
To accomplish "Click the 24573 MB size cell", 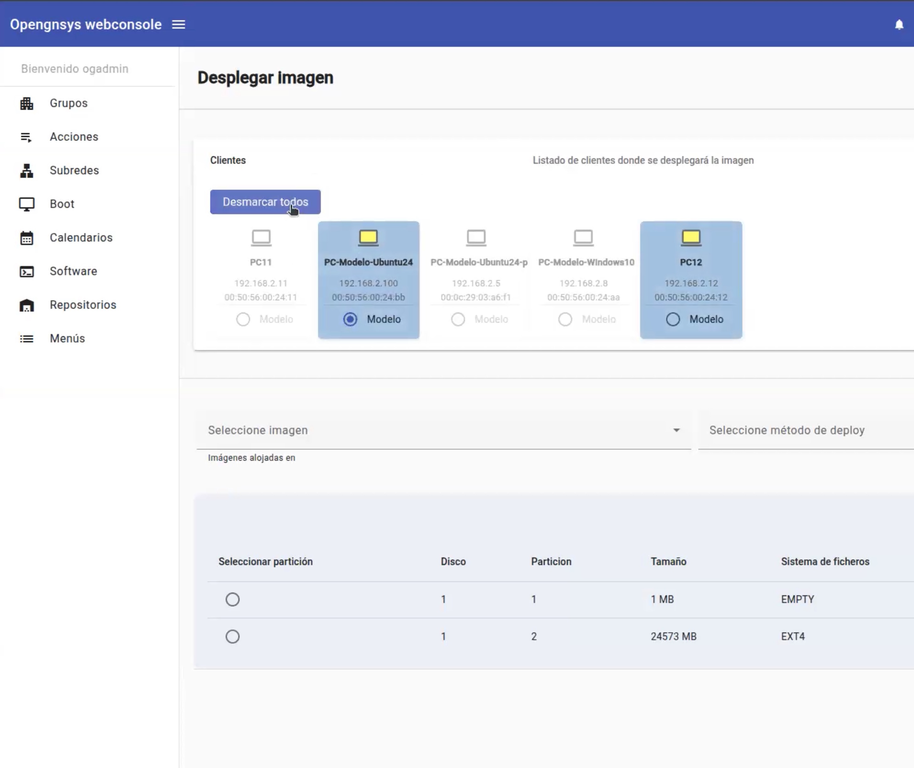I will coord(674,637).
